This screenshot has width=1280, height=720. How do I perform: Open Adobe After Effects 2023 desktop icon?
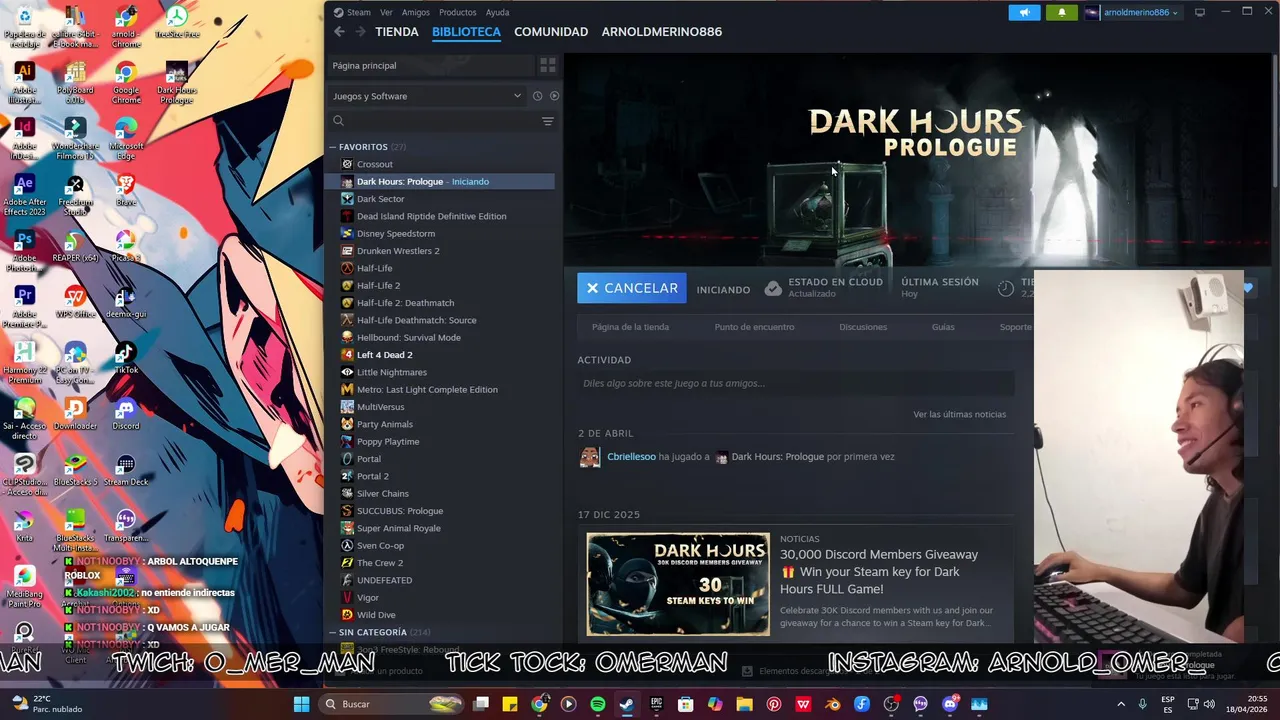pyautogui.click(x=25, y=195)
